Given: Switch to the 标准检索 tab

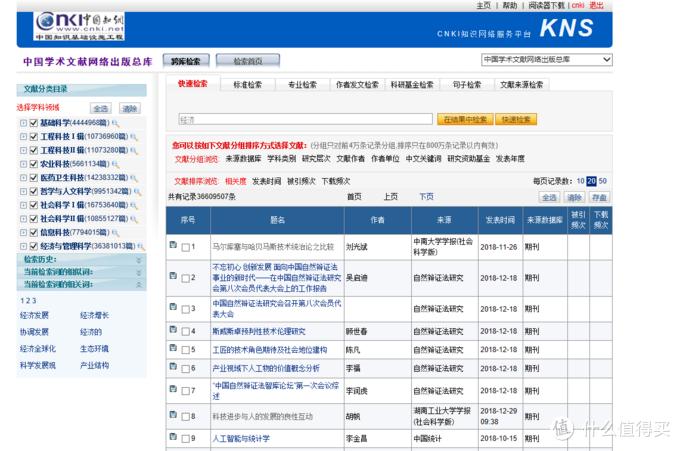Looking at the screenshot, I should (248, 85).
